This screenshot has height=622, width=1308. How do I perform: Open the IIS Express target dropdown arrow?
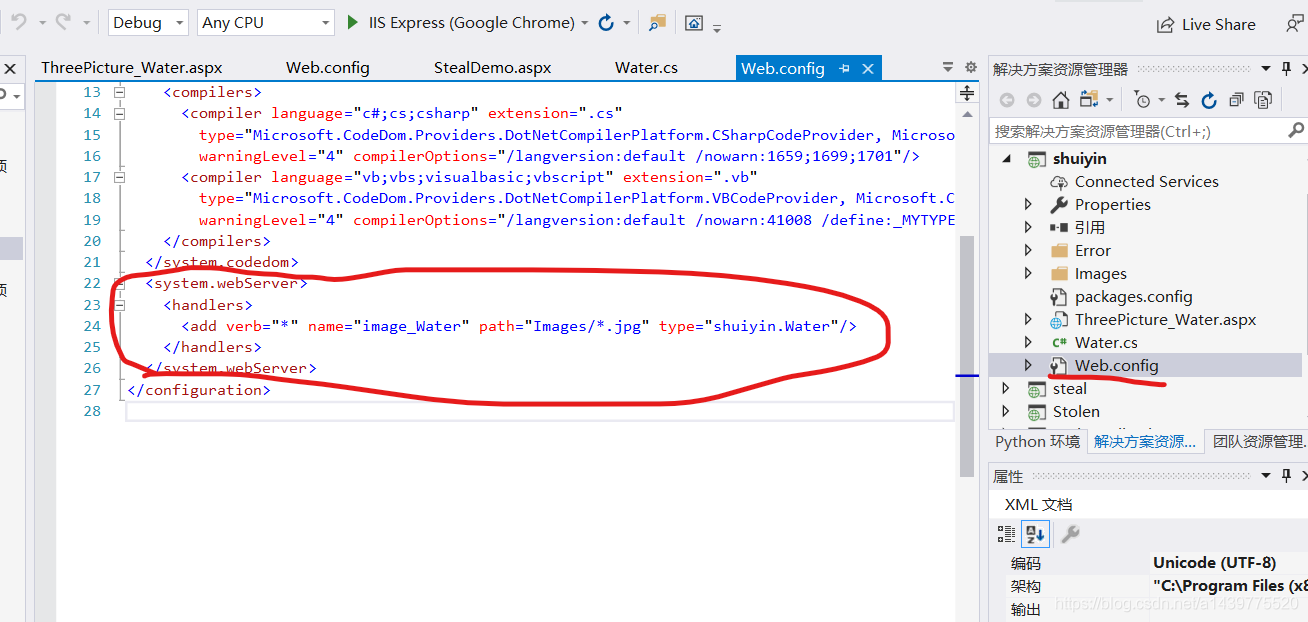click(584, 22)
